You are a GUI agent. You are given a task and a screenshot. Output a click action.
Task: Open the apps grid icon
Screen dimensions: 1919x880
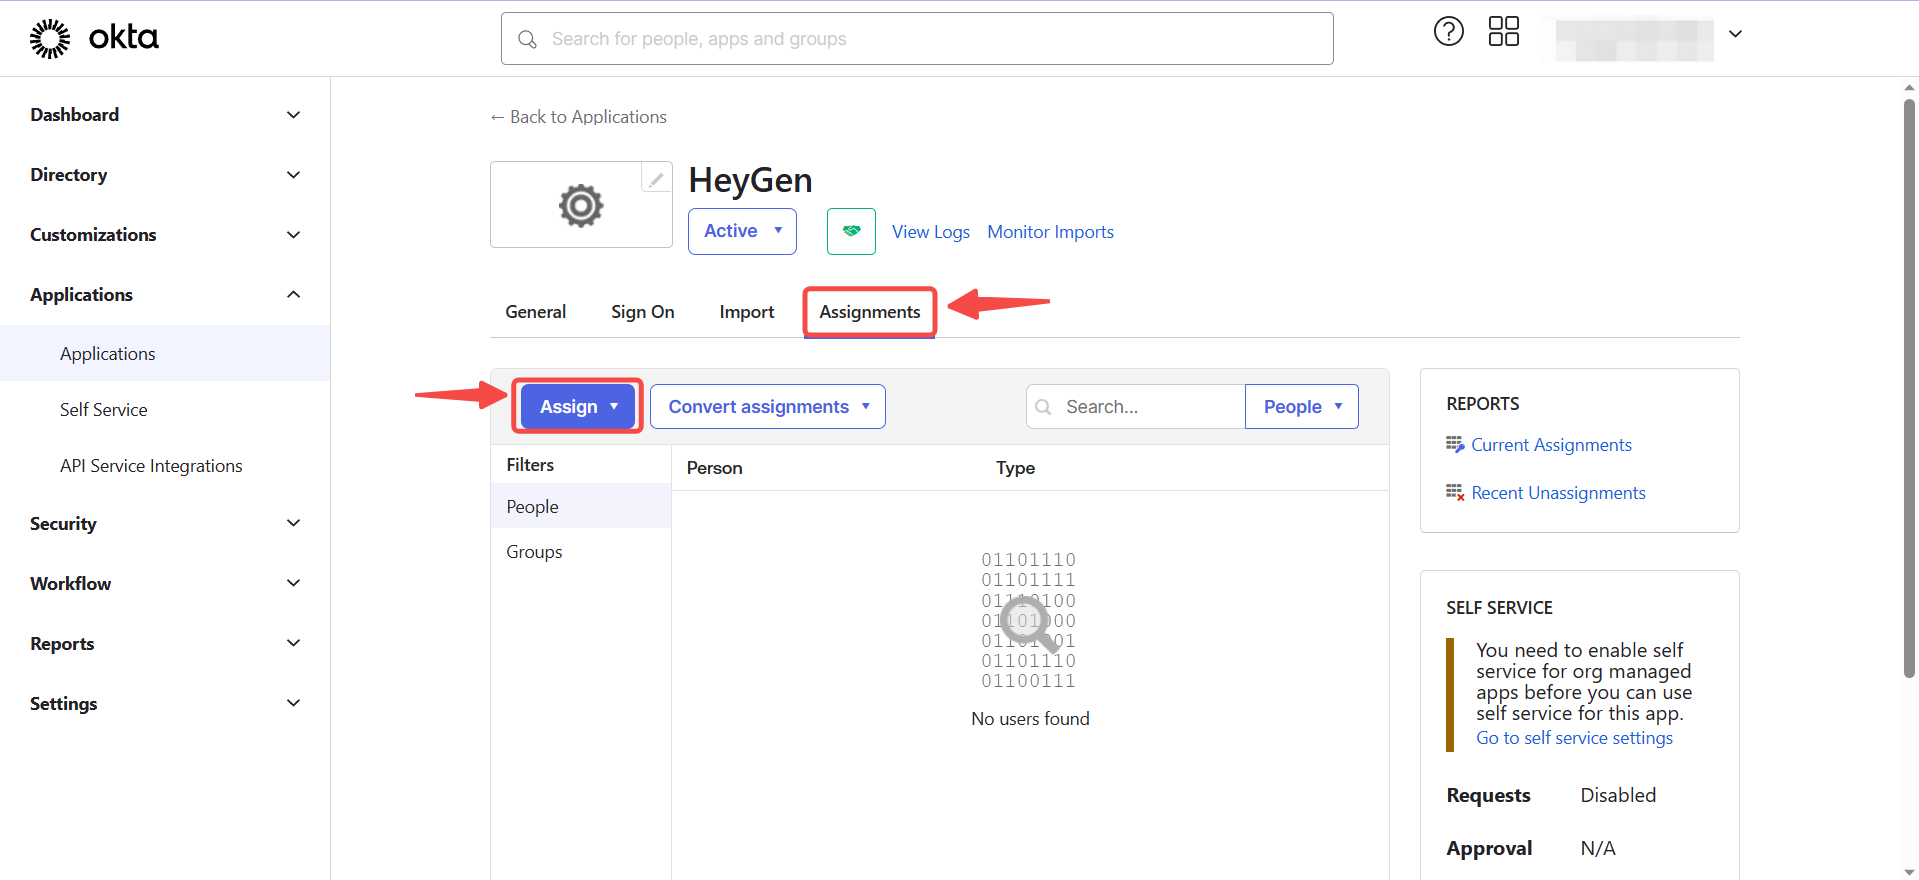coord(1503,32)
